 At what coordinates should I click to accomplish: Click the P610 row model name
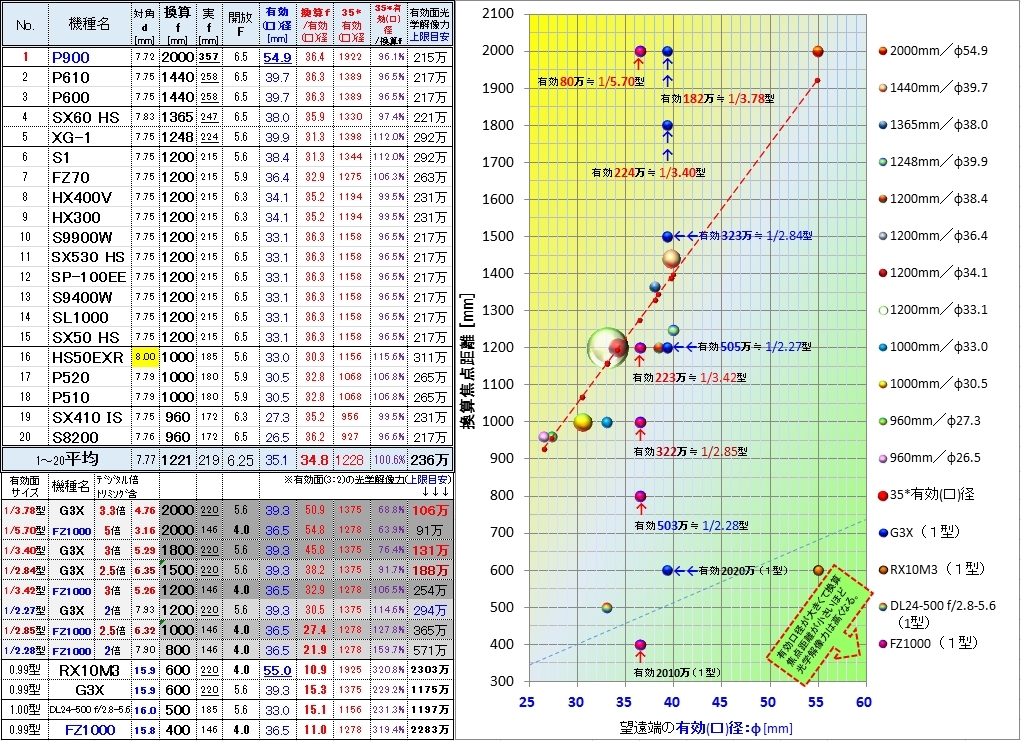89,77
